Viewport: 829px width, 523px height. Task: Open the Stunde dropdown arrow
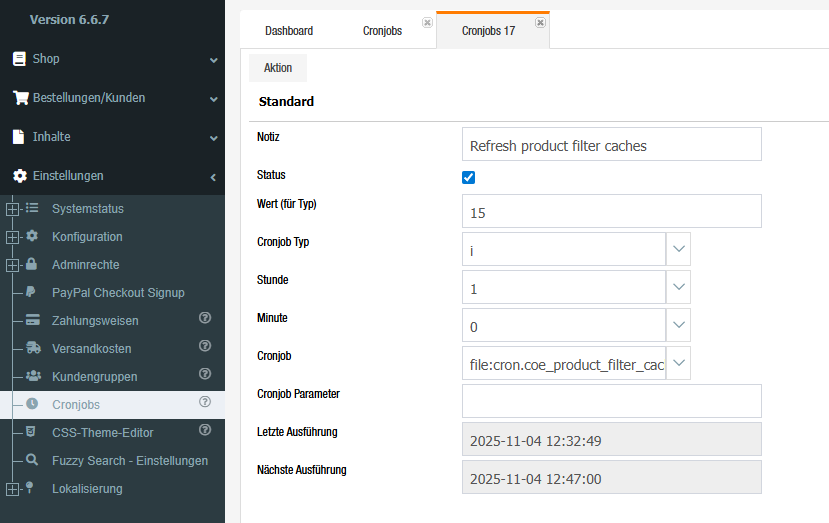coord(678,287)
